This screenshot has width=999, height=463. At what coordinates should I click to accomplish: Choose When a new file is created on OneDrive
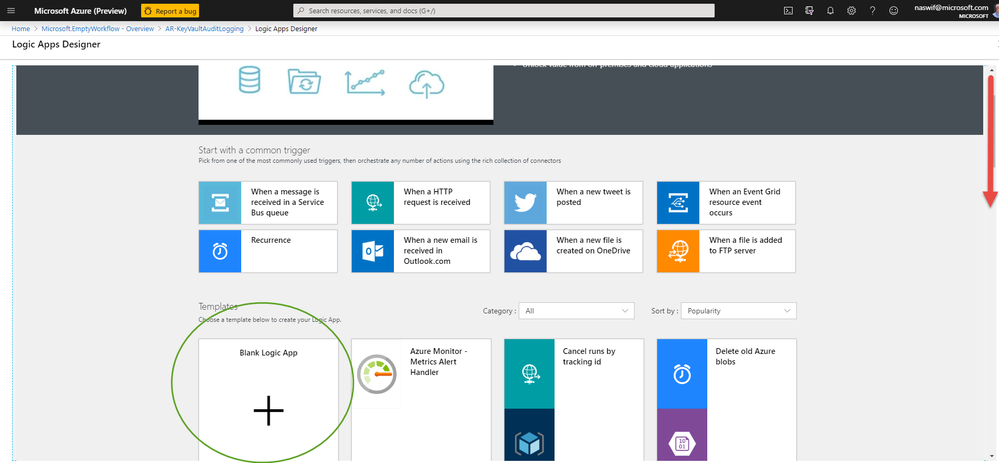tap(593, 245)
